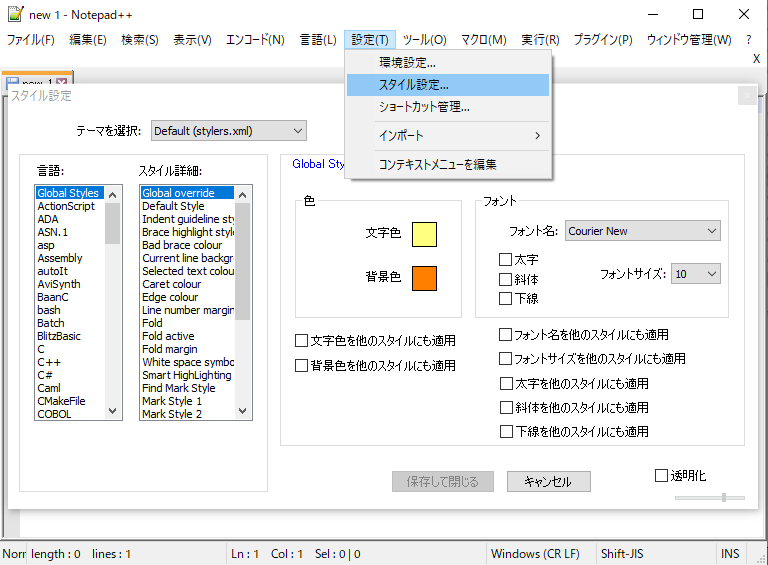Click the Notepad++ app icon in title bar
This screenshot has height=565, width=768.
click(15, 14)
